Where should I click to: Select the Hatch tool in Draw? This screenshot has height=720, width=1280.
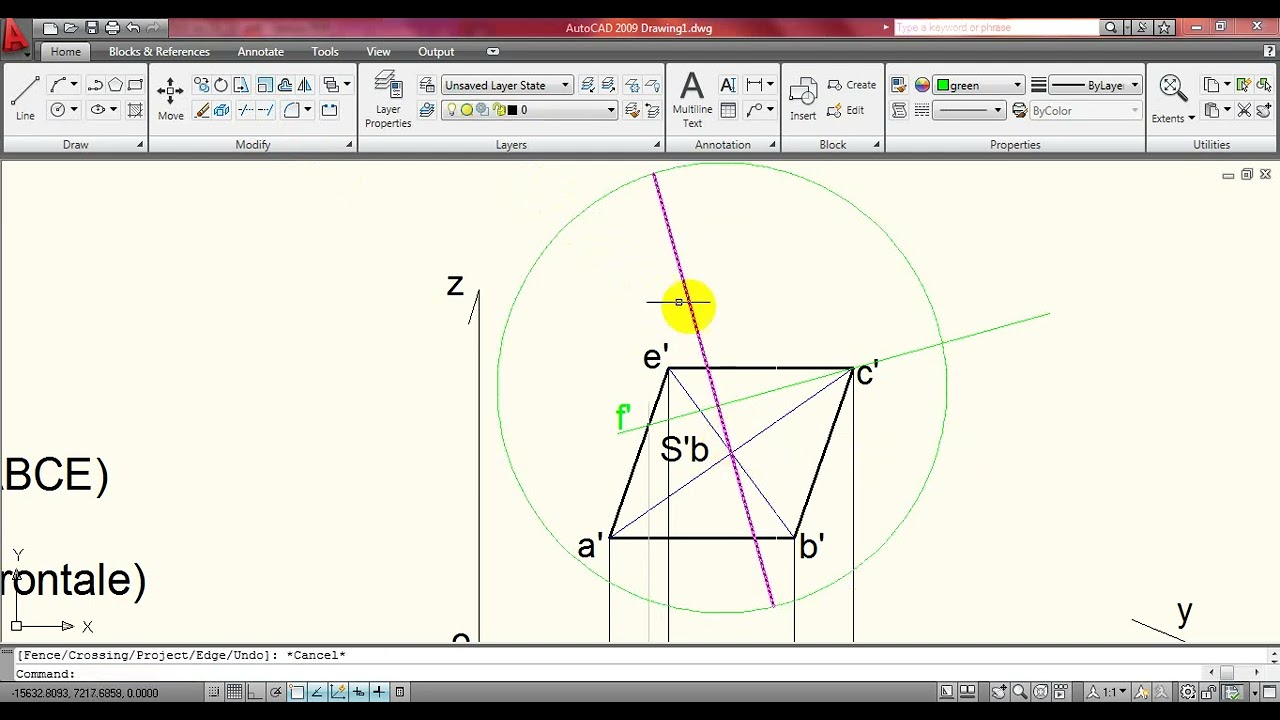click(x=135, y=110)
